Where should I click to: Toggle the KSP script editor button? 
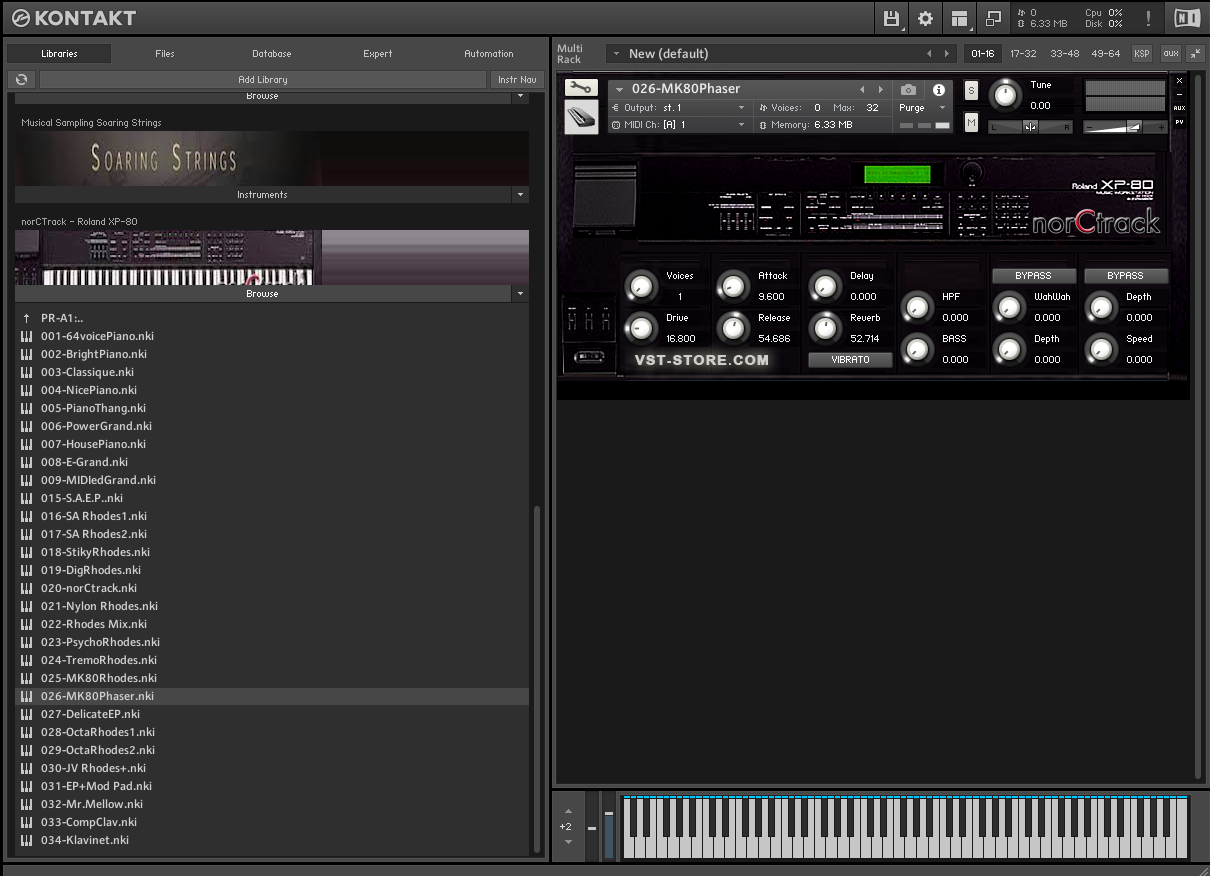pos(1141,53)
